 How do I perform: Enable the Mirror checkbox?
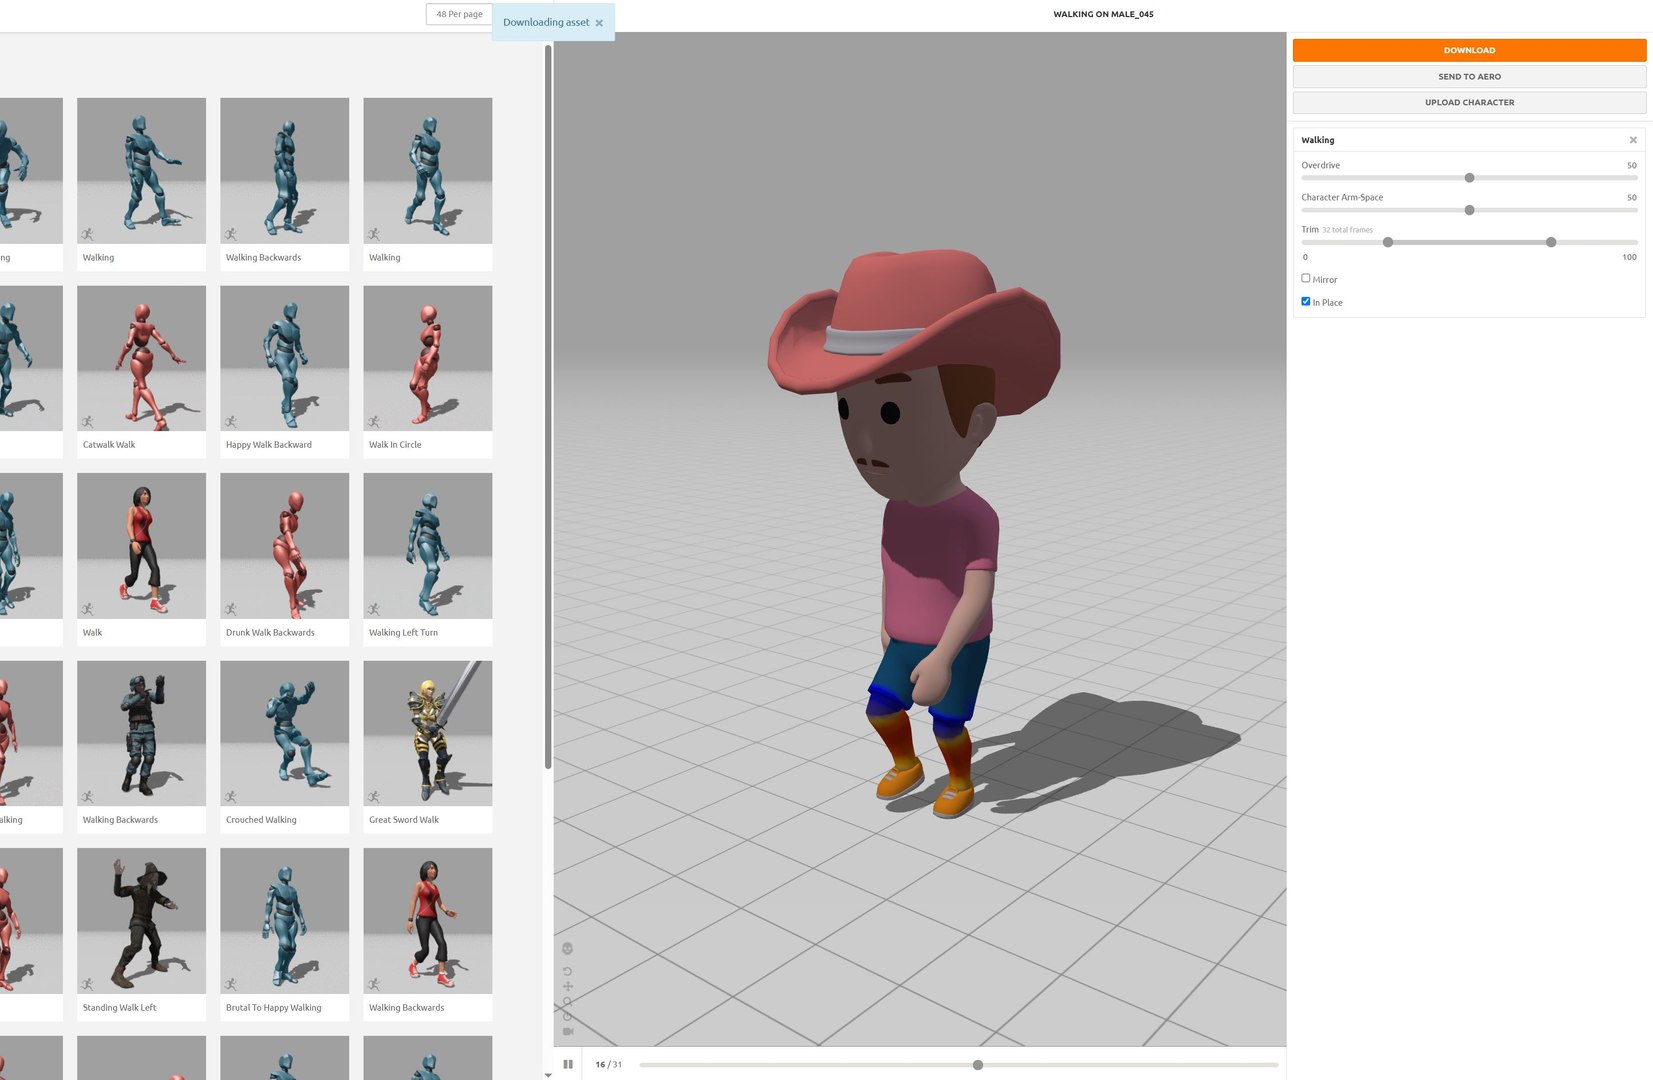click(x=1305, y=278)
